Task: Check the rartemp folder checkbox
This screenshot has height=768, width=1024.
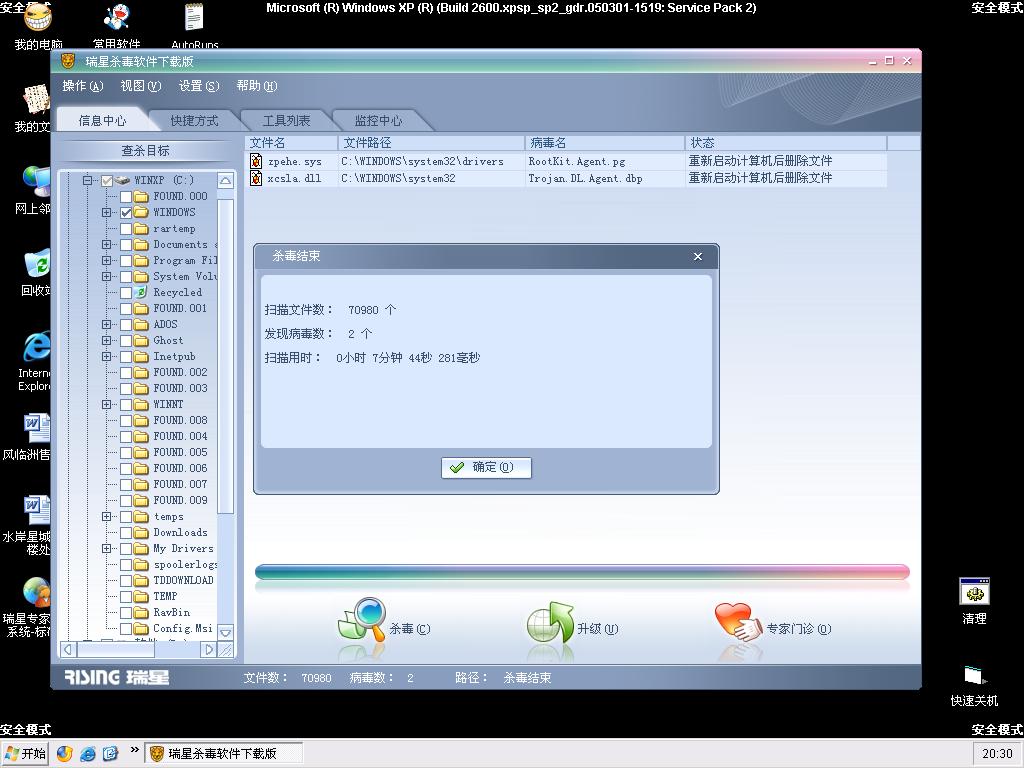Action: (126, 229)
